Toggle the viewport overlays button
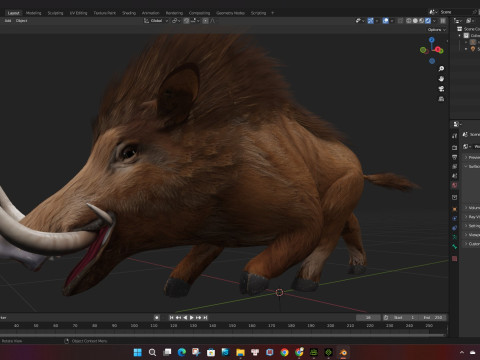 386,21
